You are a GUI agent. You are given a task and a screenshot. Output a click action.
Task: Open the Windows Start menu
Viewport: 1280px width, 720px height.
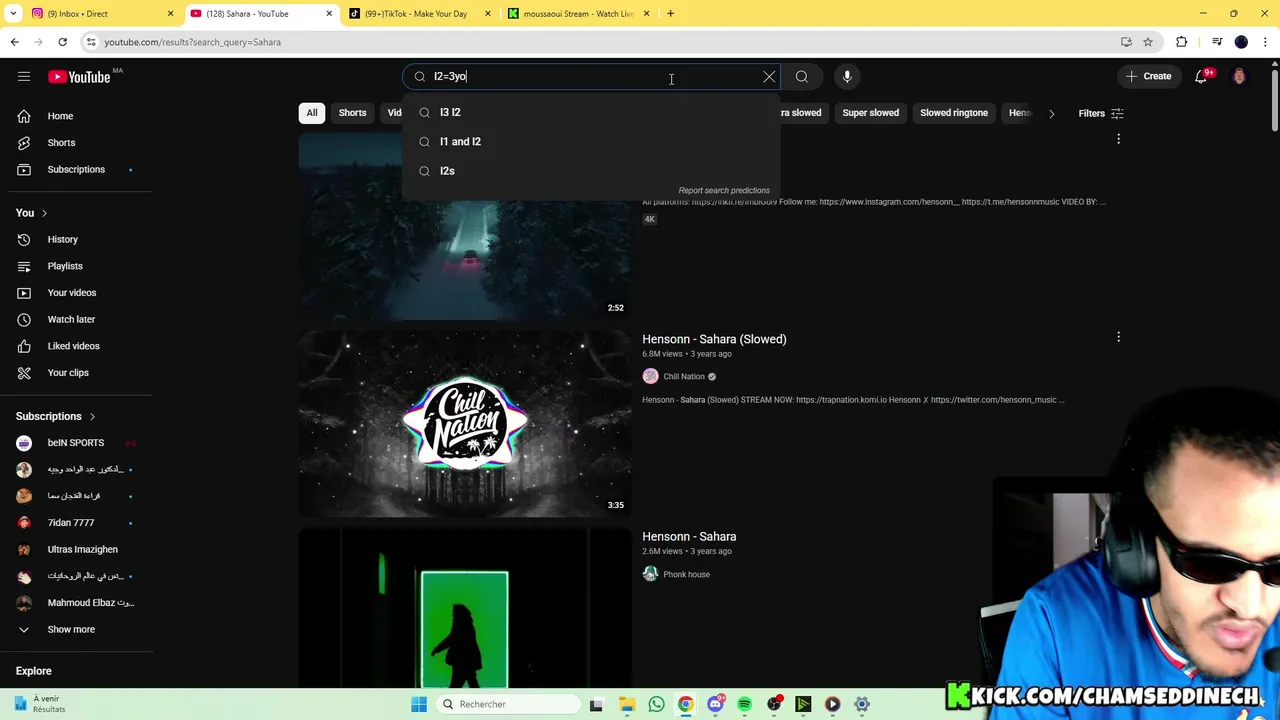pos(419,704)
